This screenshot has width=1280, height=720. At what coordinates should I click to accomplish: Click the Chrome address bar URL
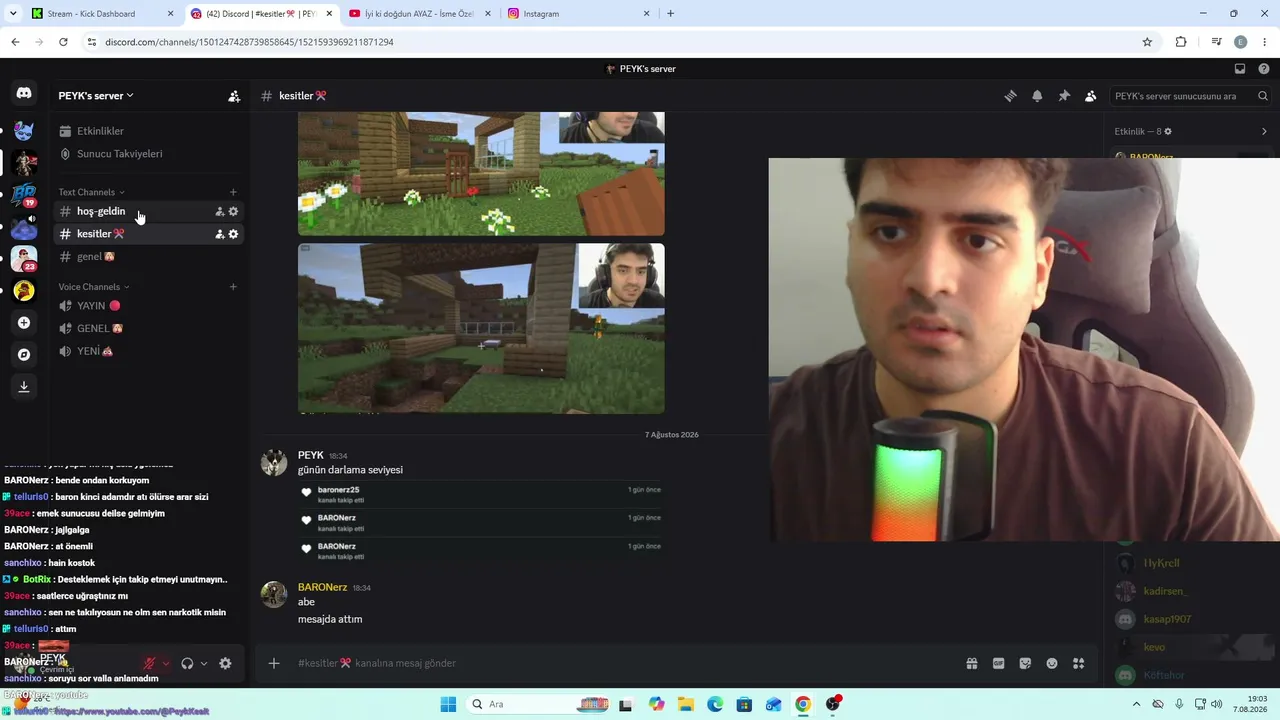tap(249, 42)
